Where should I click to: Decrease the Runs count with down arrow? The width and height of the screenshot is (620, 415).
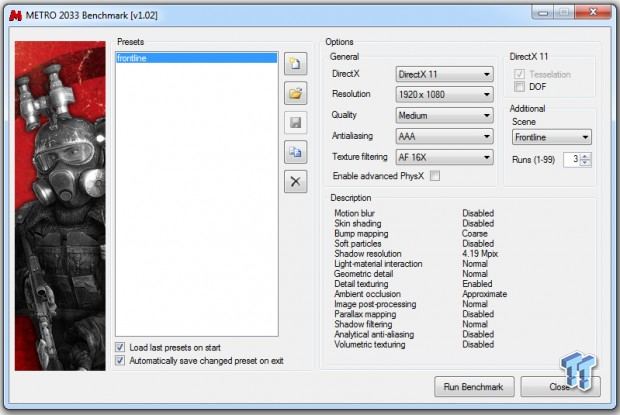pos(586,163)
